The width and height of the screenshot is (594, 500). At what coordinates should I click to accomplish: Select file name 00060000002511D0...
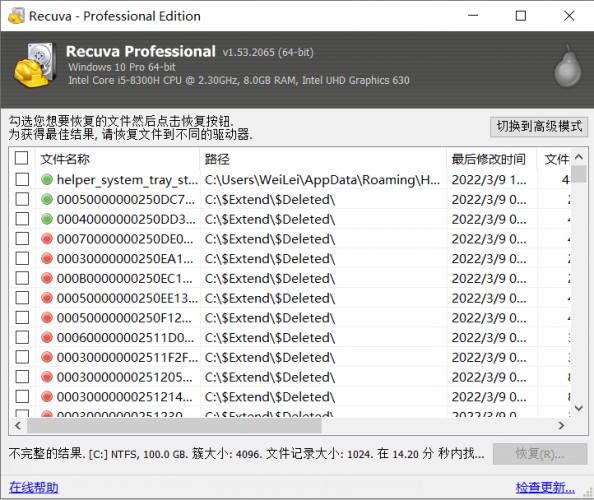tap(125, 337)
